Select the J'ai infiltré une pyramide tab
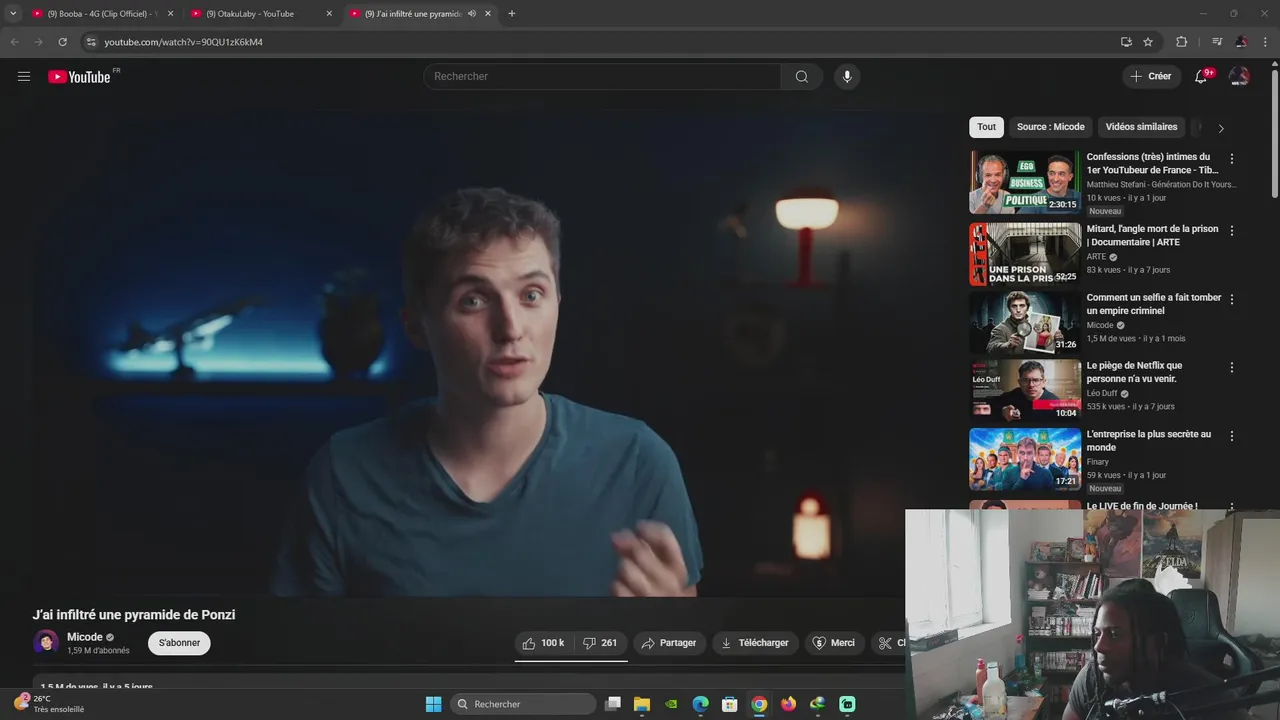The width and height of the screenshot is (1280, 720). coord(410,14)
